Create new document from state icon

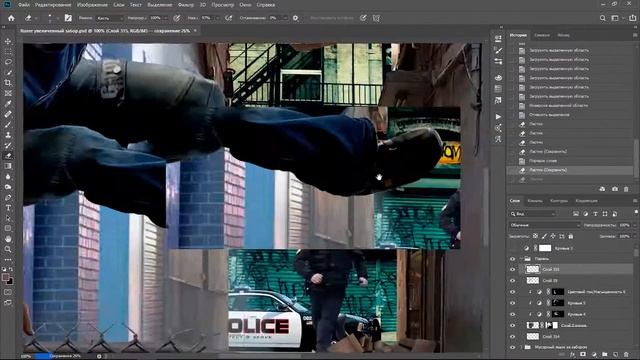[x=602, y=189]
